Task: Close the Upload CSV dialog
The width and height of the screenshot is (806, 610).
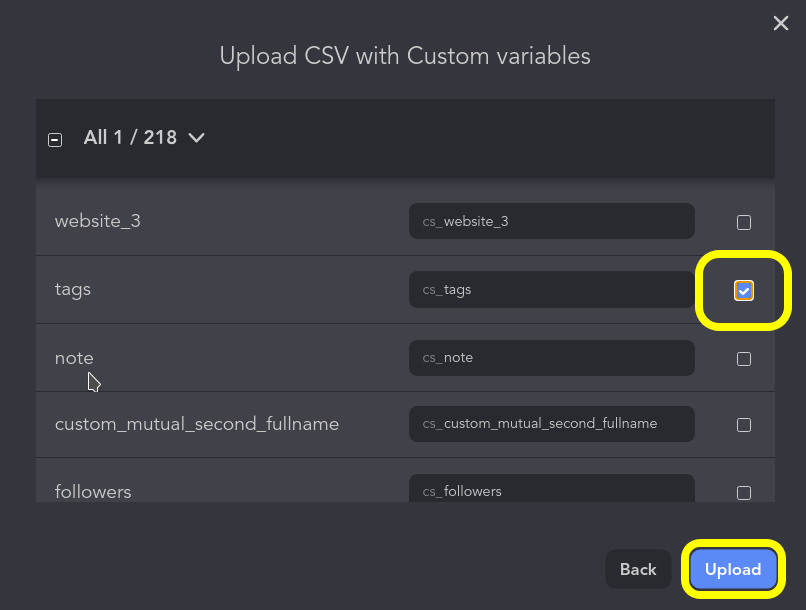Action: 780,23
